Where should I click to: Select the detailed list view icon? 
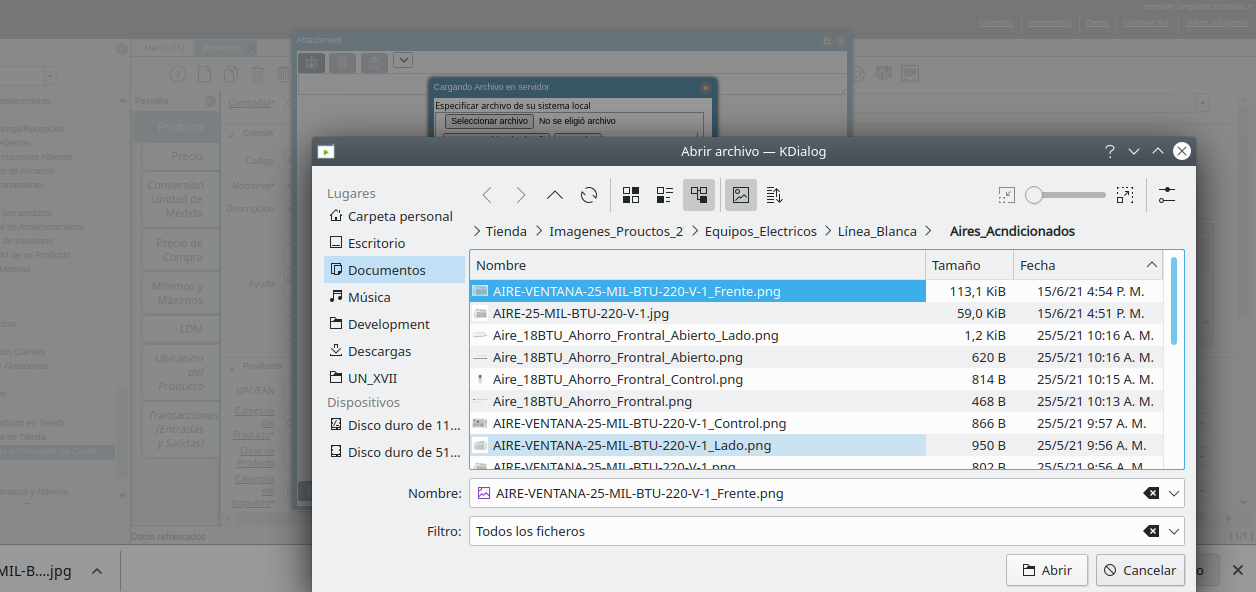tap(664, 194)
